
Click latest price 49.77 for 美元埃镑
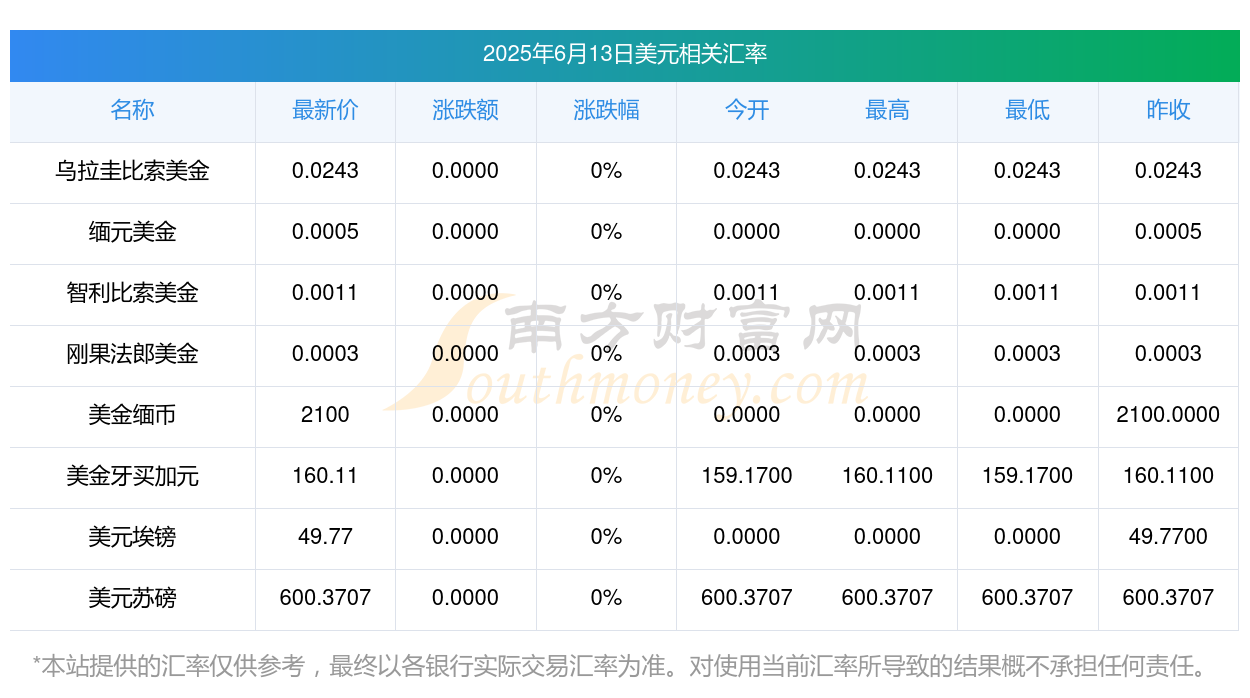tap(325, 537)
